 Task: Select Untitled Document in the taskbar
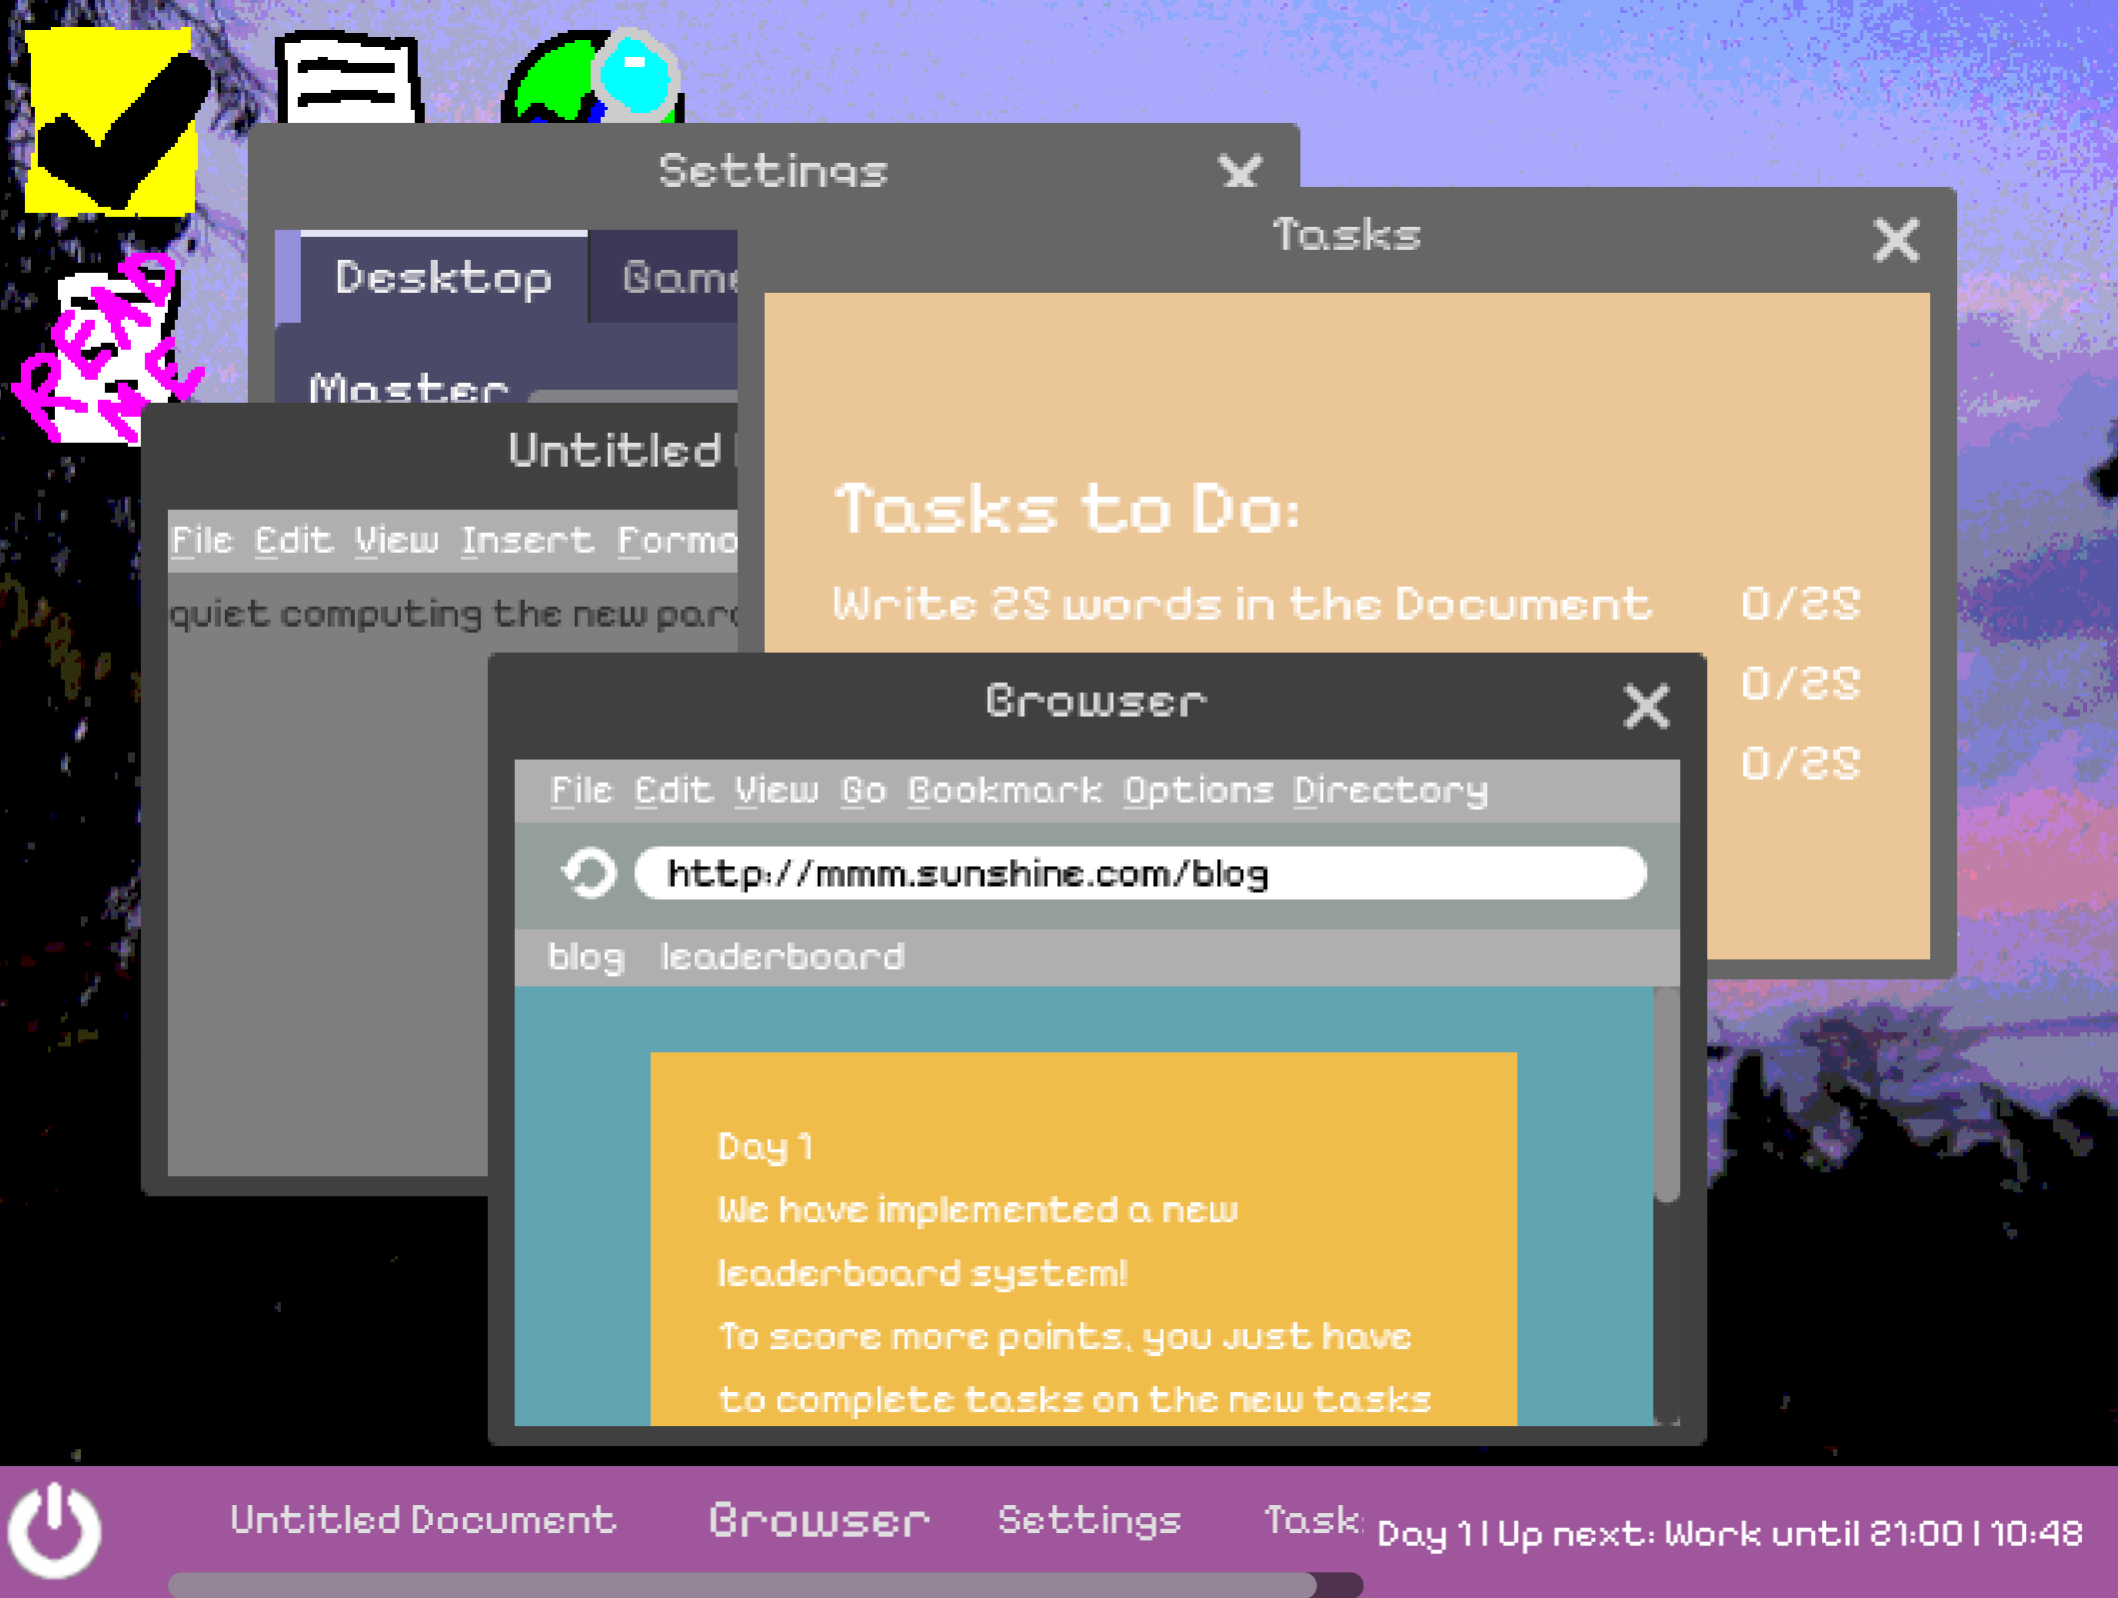point(423,1520)
